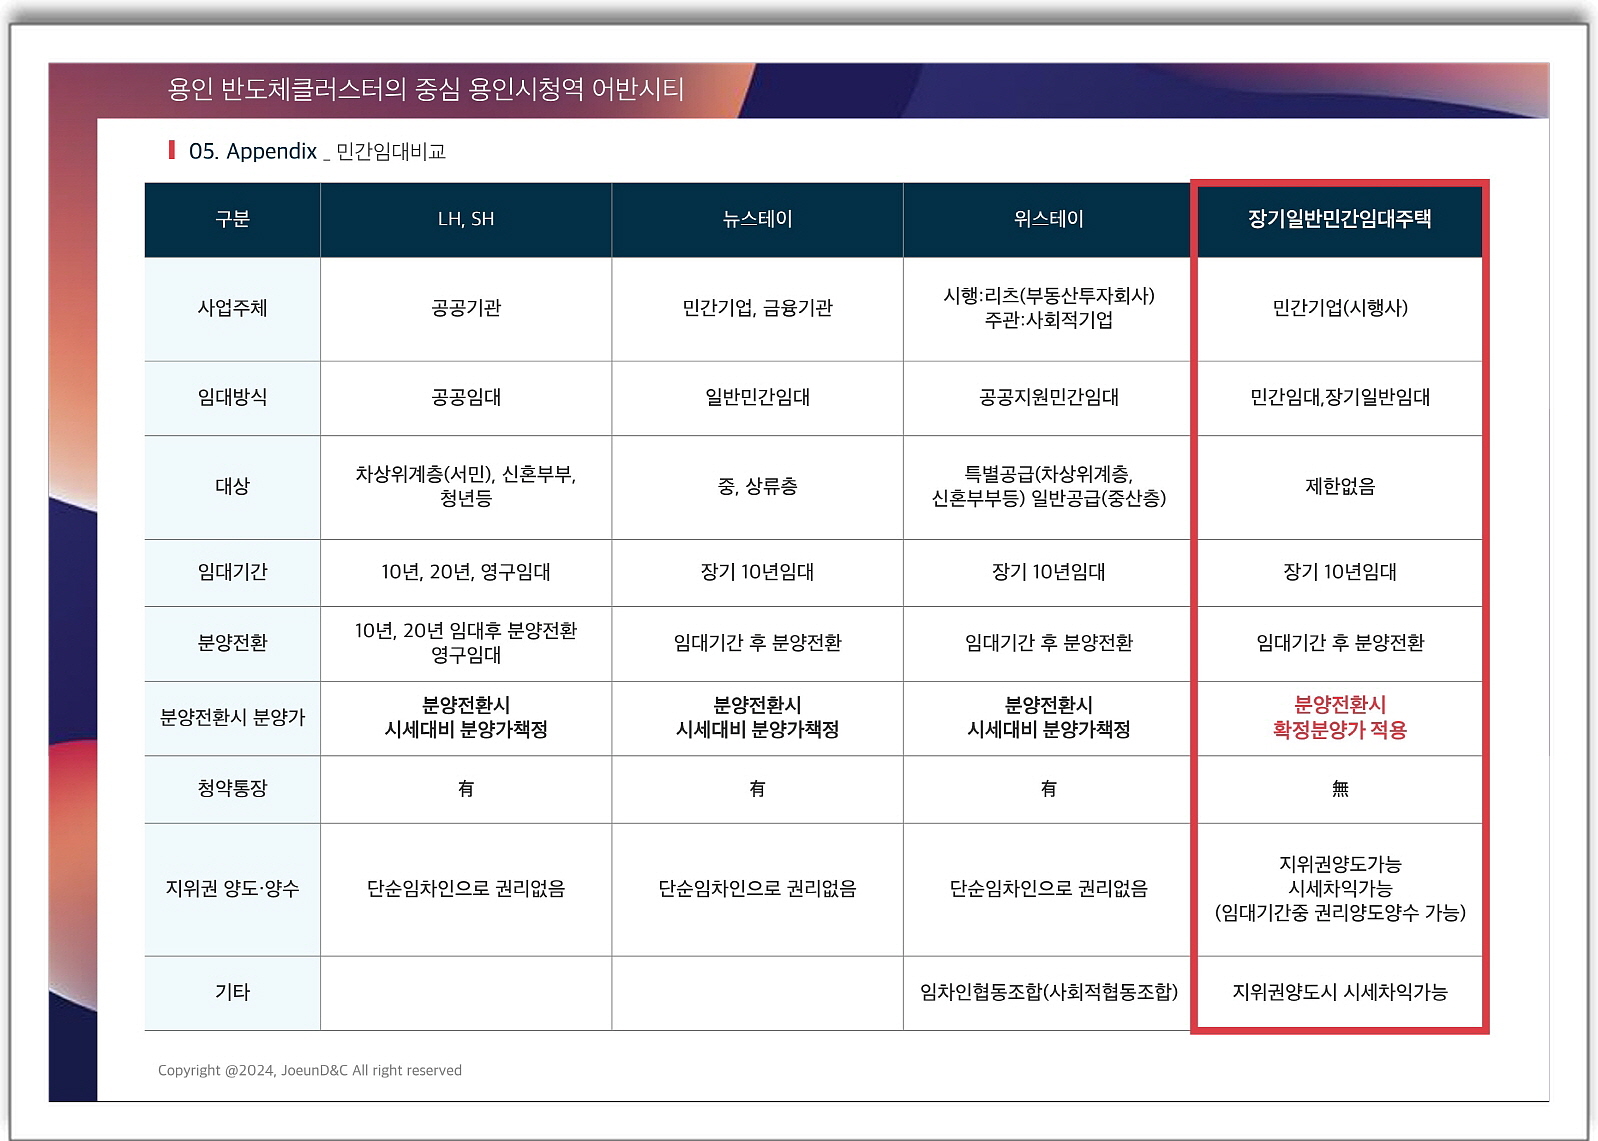The height and width of the screenshot is (1141, 1598).
Task: Select the '민간임대,장기일반임대' cell
Action: click(1340, 398)
